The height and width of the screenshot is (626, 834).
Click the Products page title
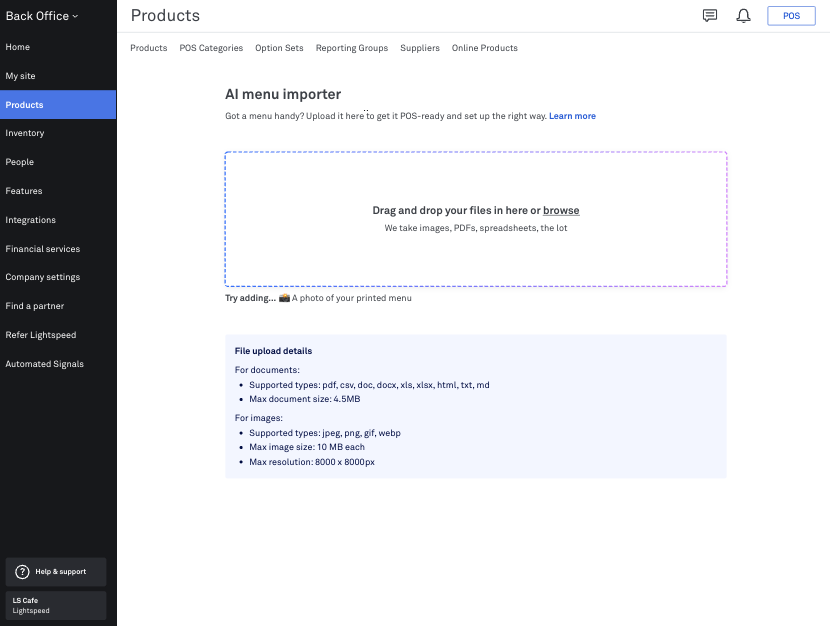[x=165, y=15]
